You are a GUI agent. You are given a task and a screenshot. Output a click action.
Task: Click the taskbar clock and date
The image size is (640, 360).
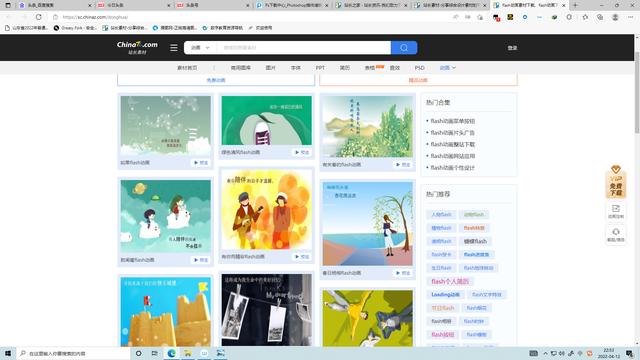pyautogui.click(x=609, y=353)
